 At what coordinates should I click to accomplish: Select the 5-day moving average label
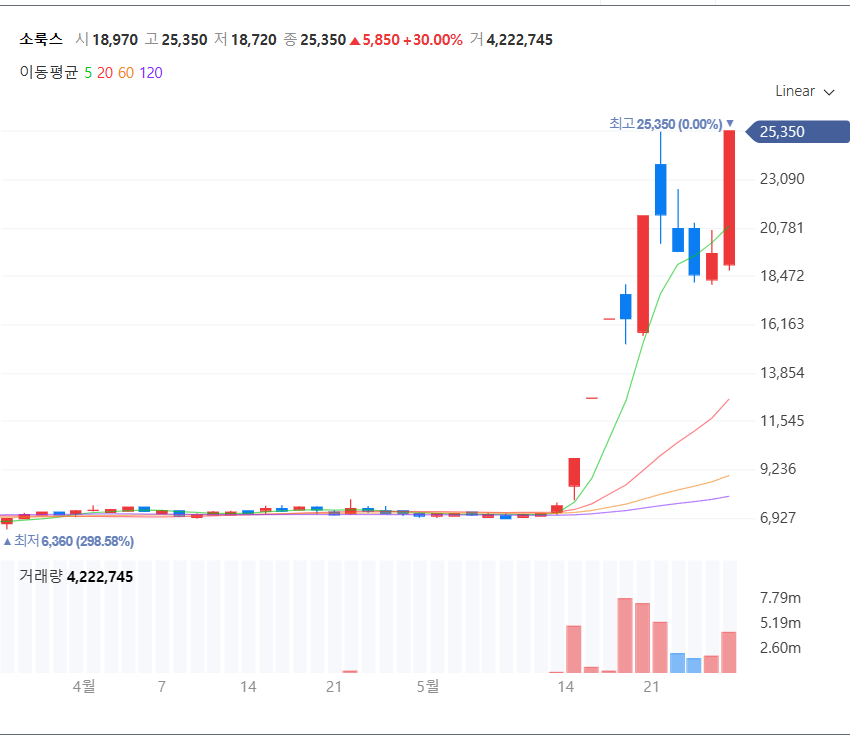click(88, 73)
